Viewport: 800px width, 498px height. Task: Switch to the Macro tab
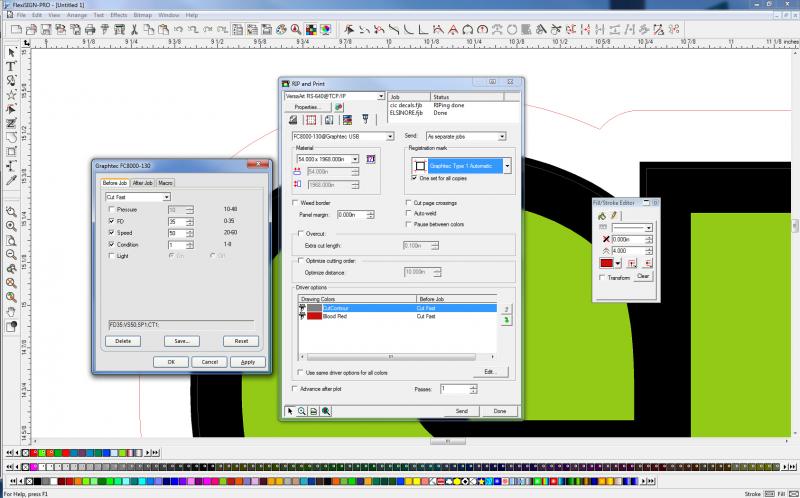coord(165,183)
